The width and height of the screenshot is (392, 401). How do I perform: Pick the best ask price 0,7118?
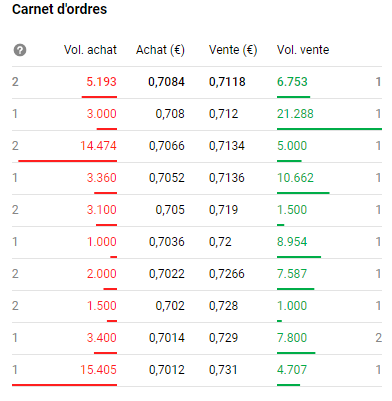(x=227, y=82)
